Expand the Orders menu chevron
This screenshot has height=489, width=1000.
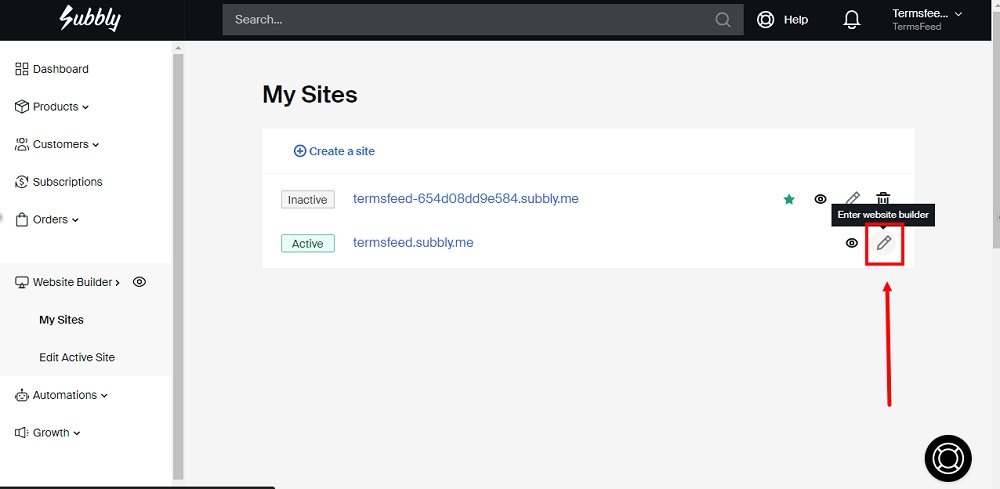pyautogui.click(x=75, y=220)
